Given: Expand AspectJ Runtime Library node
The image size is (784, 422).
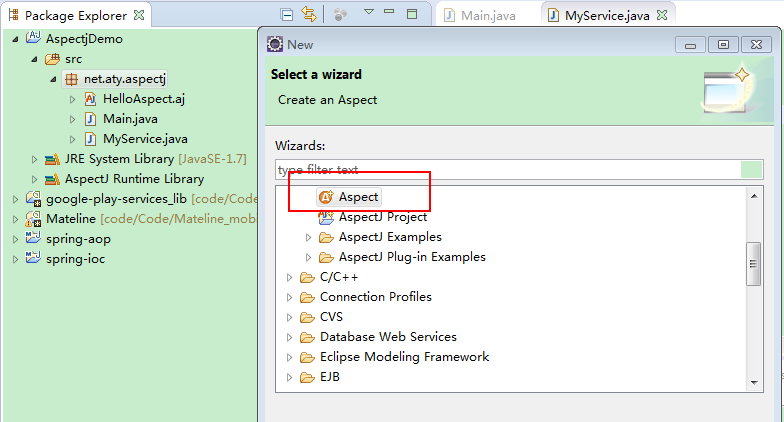Looking at the screenshot, I should pyautogui.click(x=34, y=179).
